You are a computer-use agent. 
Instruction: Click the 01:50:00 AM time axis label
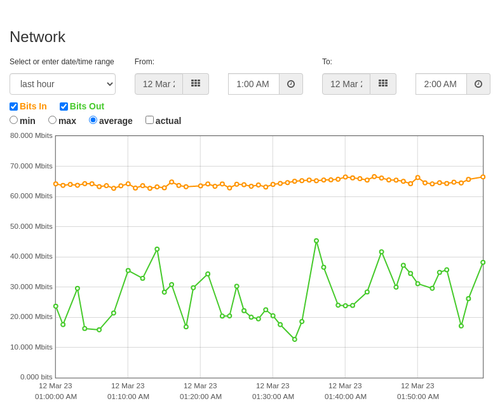(x=418, y=397)
